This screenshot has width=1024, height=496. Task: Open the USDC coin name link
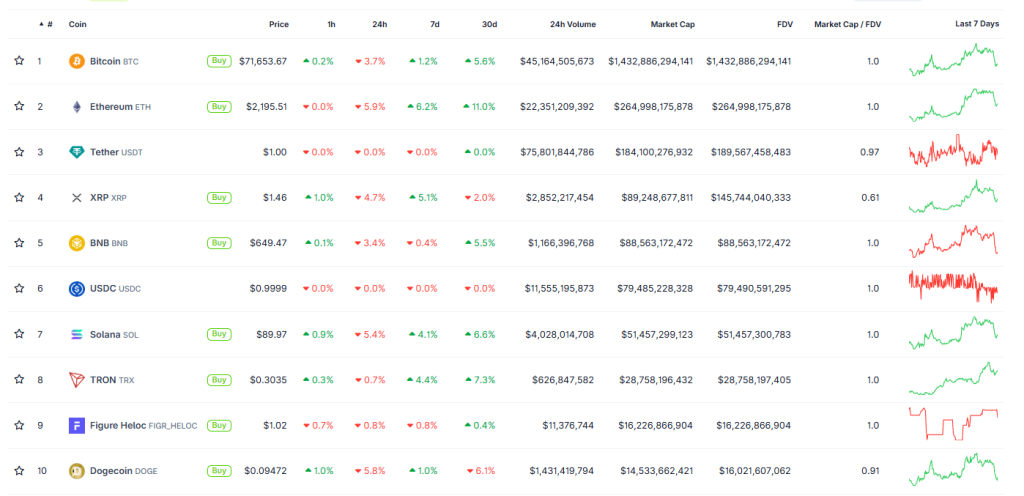[104, 289]
